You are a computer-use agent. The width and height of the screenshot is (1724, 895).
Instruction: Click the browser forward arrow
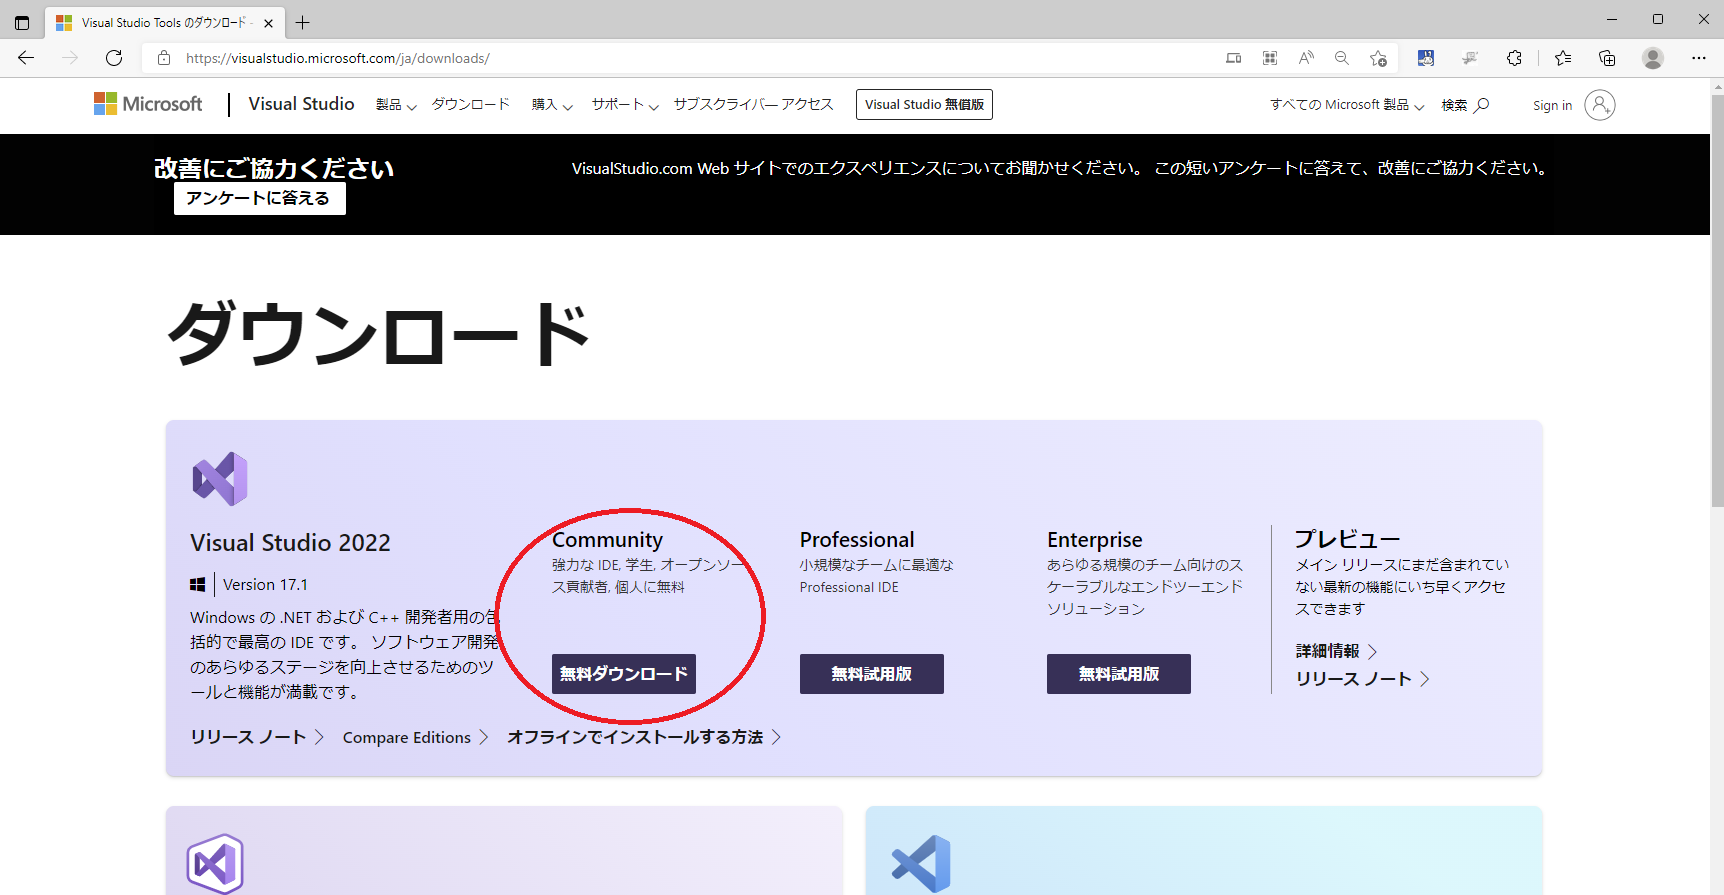click(x=70, y=58)
